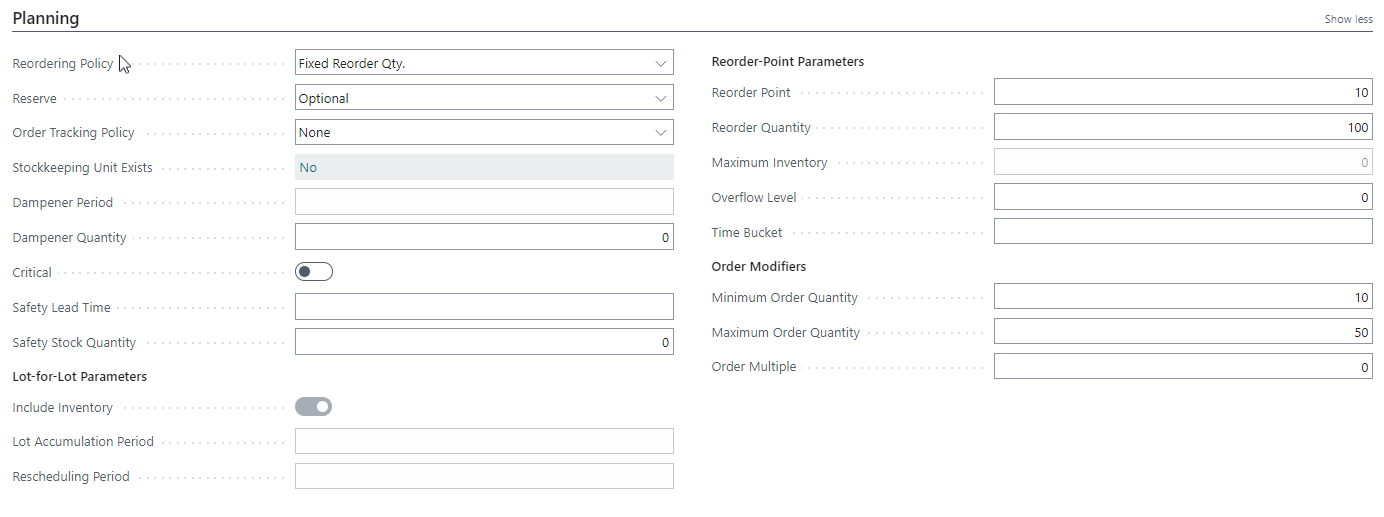Toggle the Critical switch

(x=314, y=272)
